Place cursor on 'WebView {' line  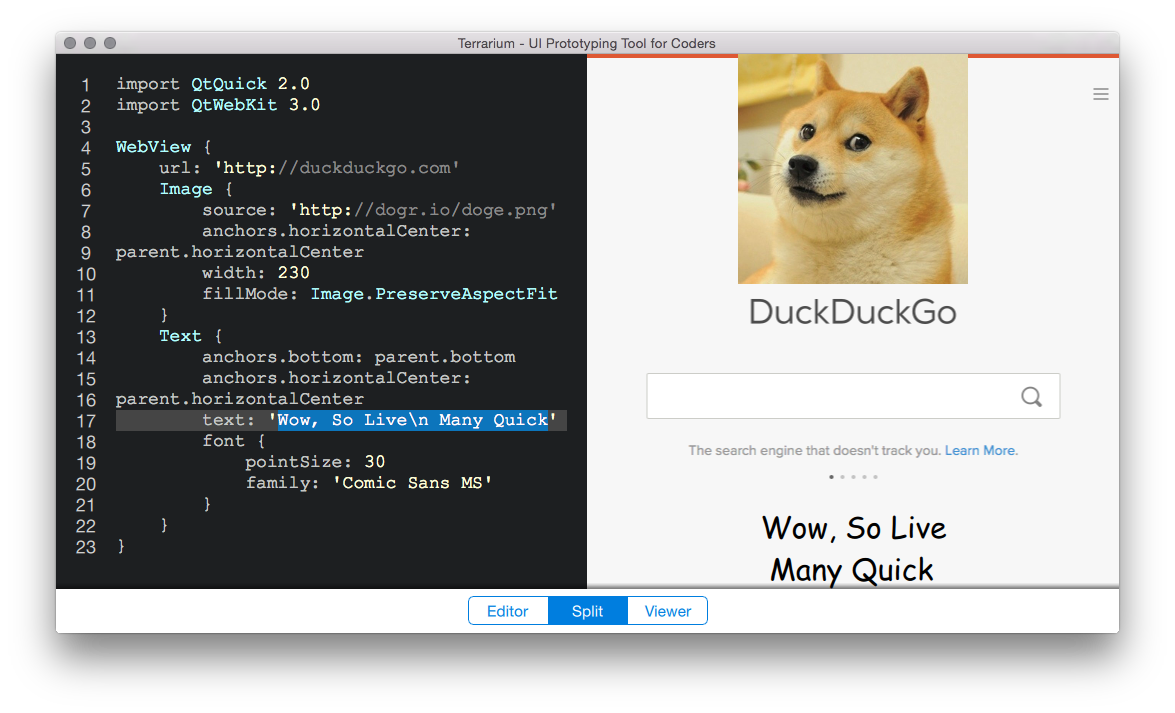(x=164, y=147)
